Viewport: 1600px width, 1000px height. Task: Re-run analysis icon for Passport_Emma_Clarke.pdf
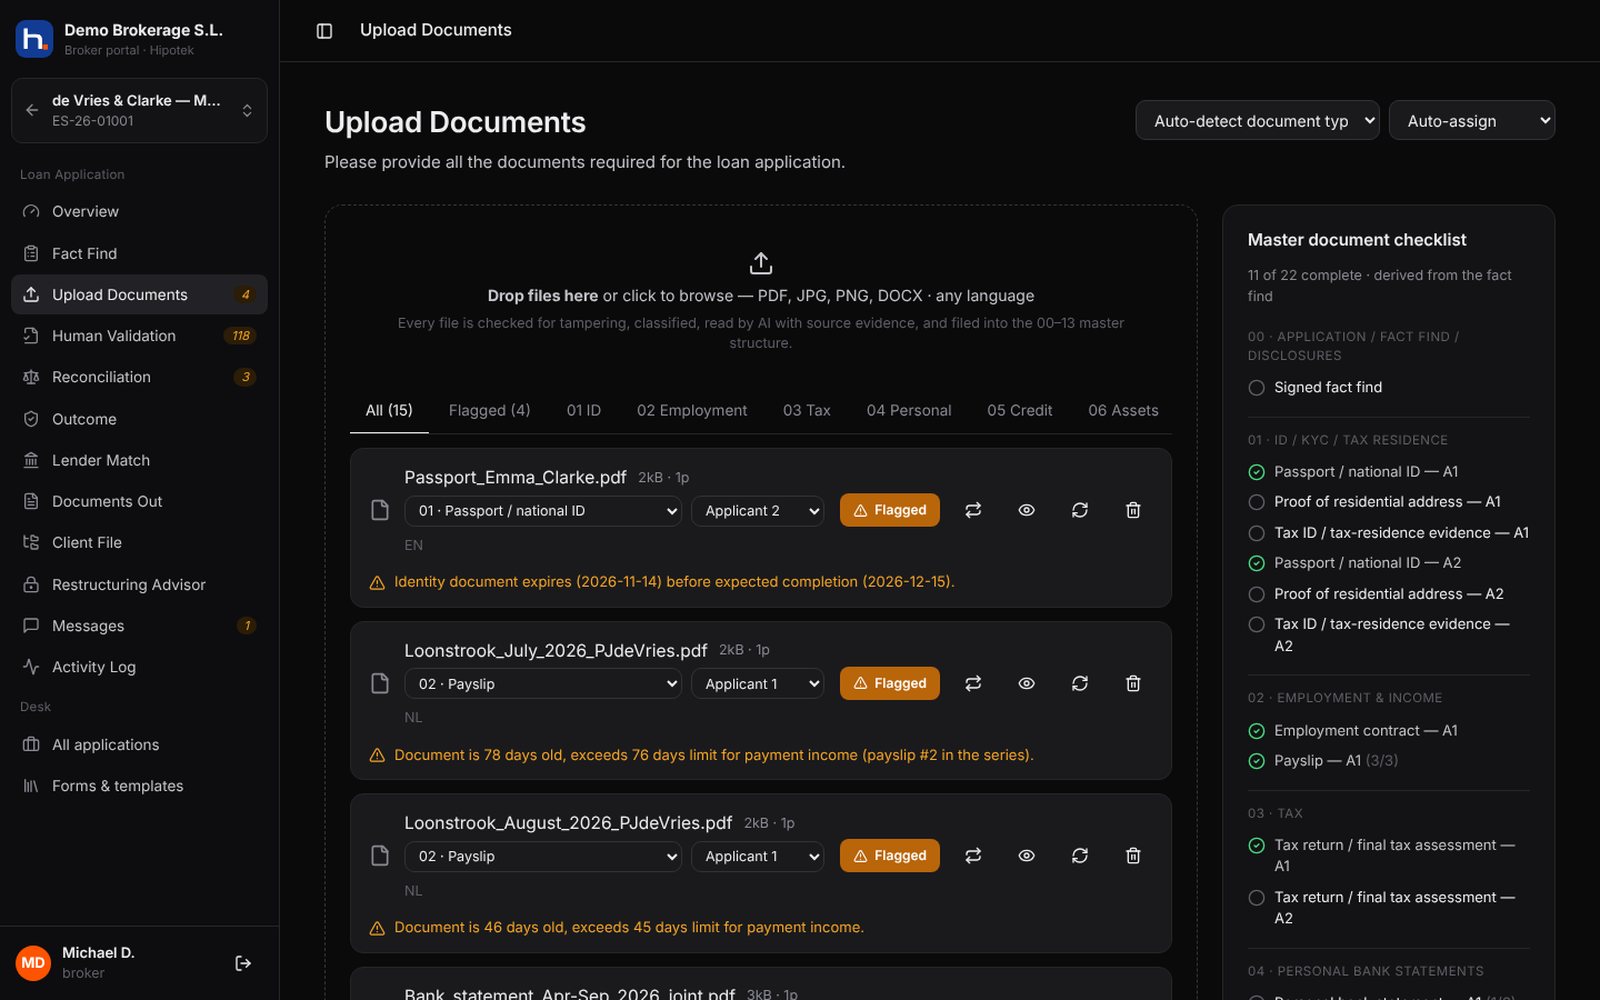tap(1080, 510)
